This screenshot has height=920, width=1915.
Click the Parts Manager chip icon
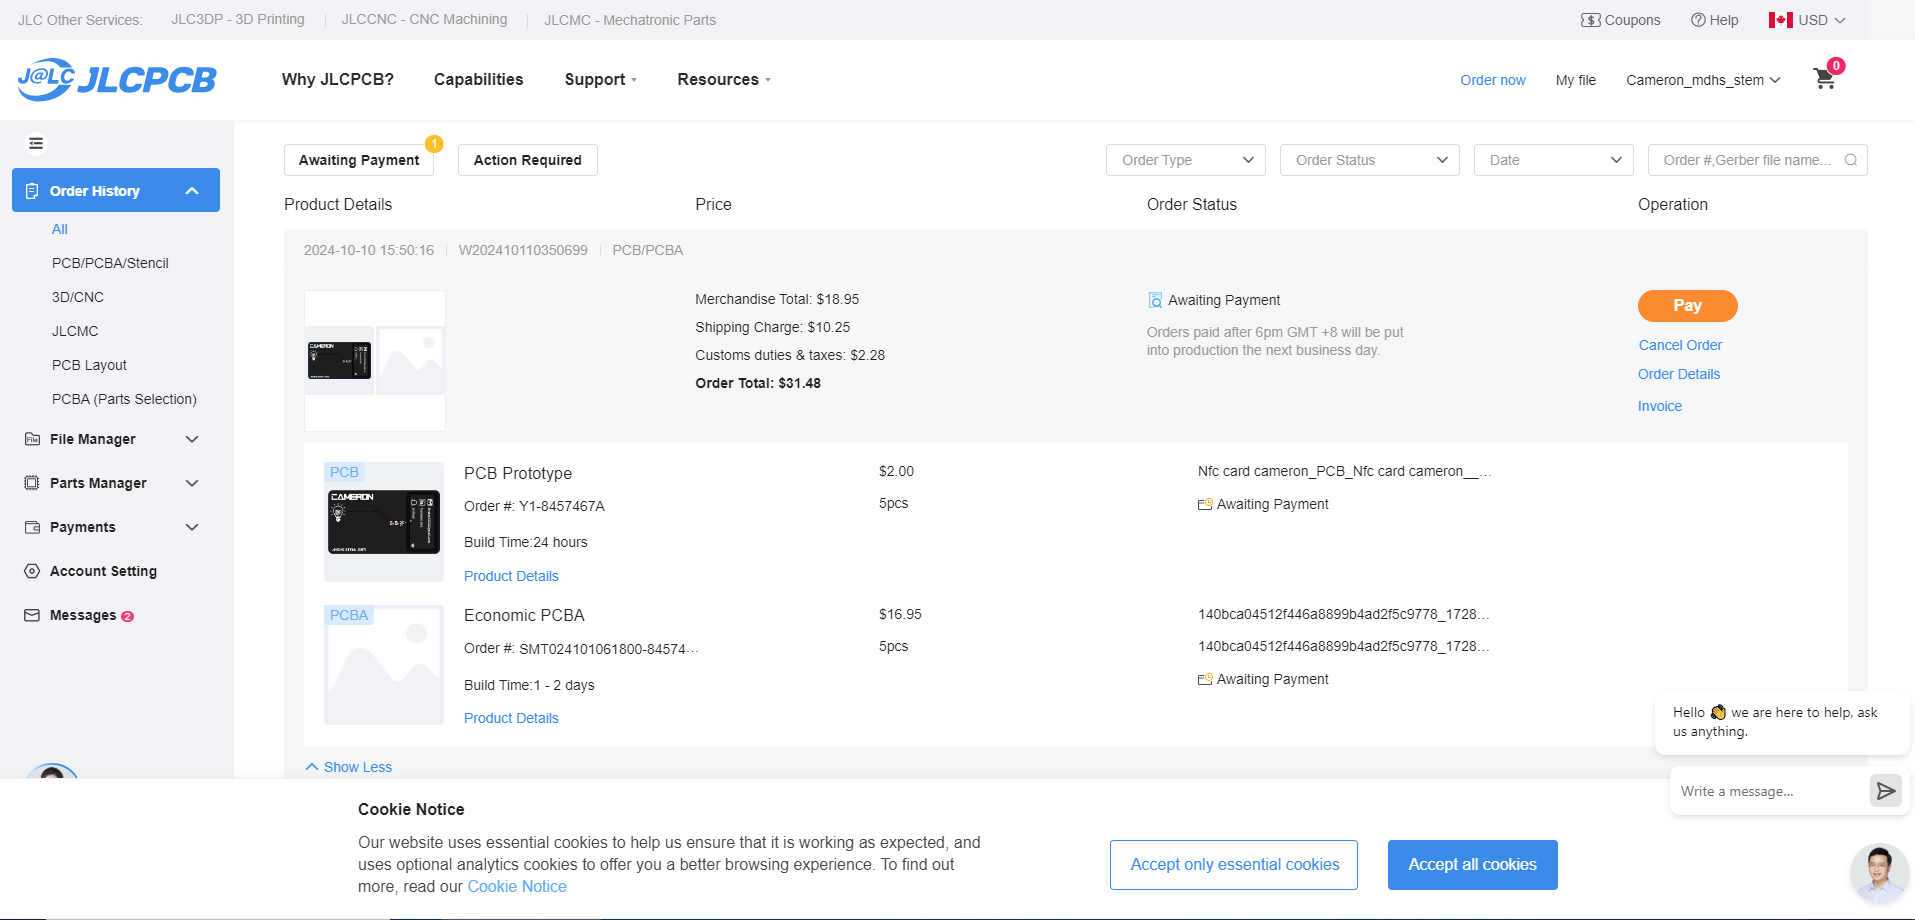32,483
